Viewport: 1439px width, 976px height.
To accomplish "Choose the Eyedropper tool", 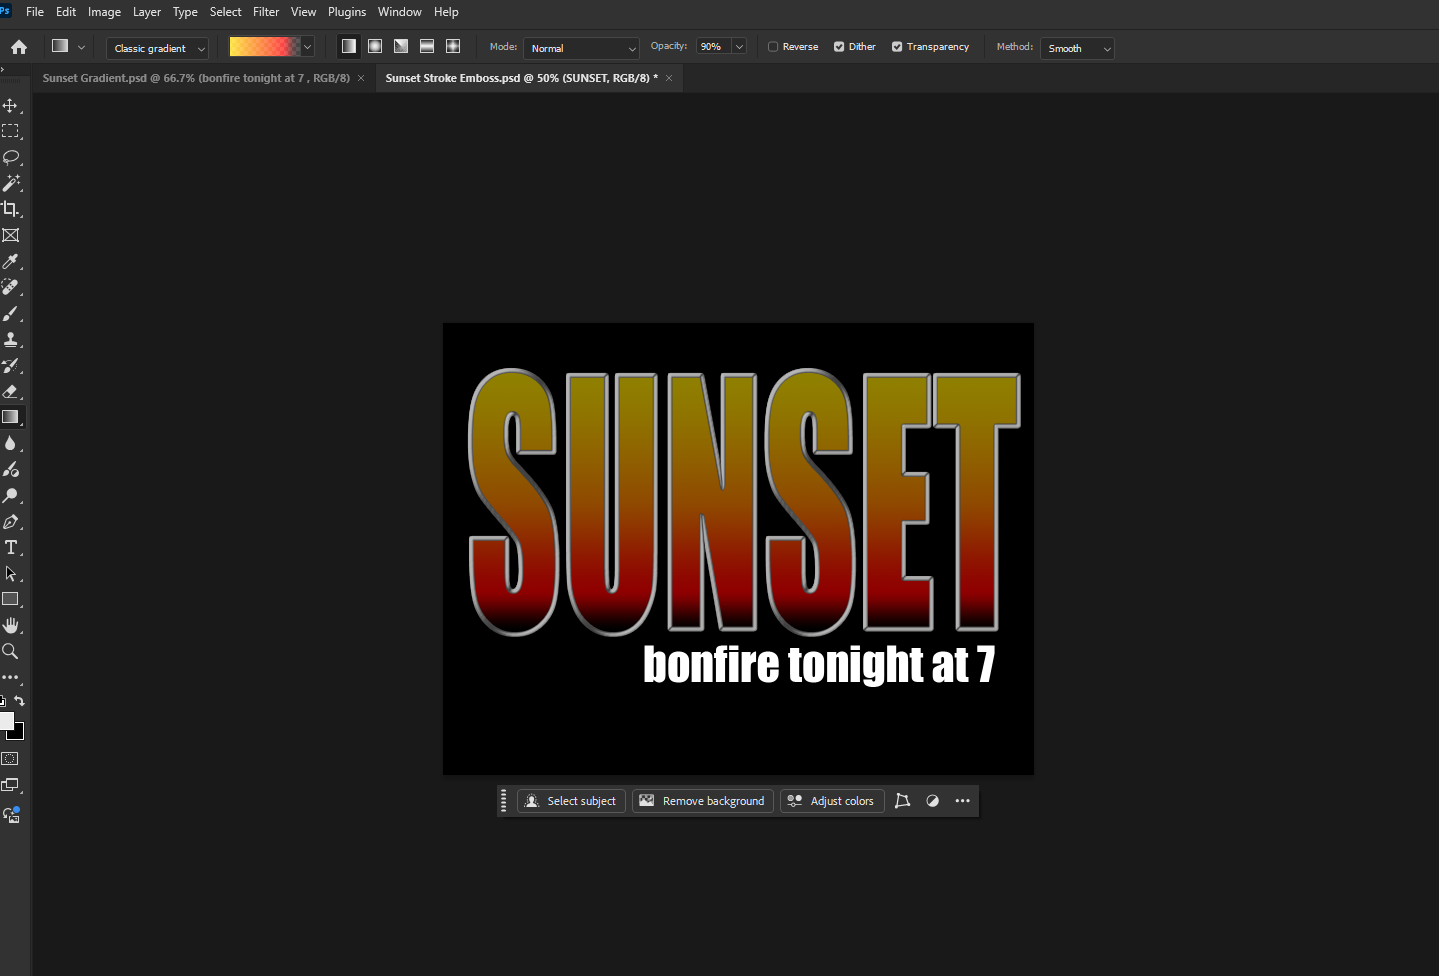I will 11,261.
